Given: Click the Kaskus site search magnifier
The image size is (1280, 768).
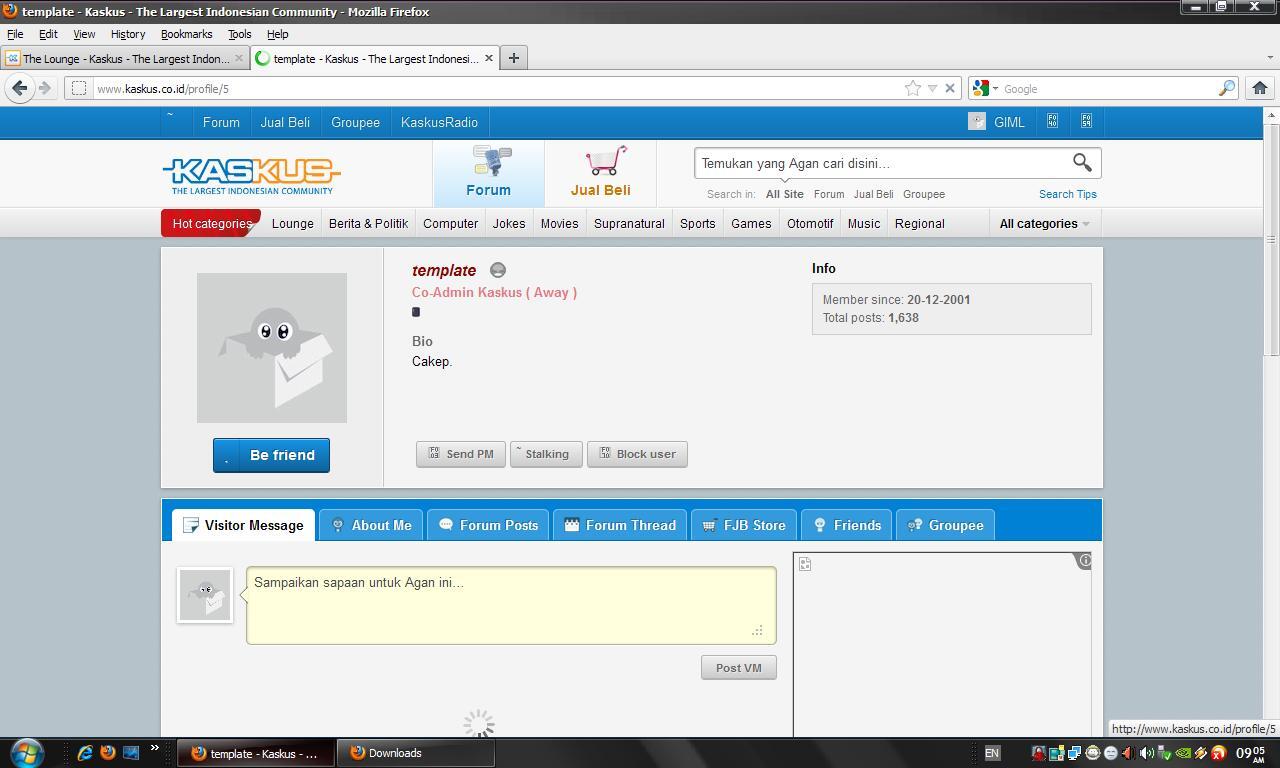Looking at the screenshot, I should 1082,162.
